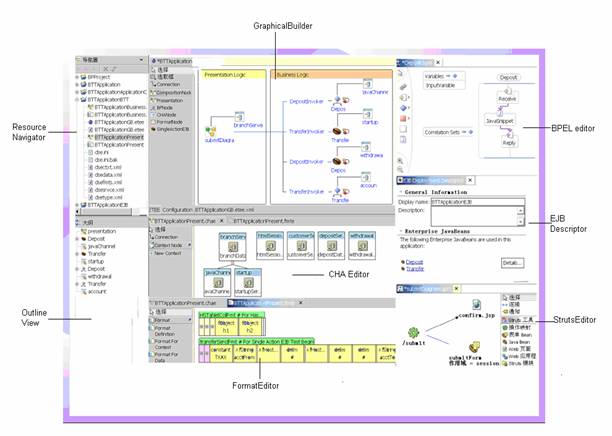Screen dimensions: 612x436
Task: Open the lower BTTApplicationPresent.chae tab
Action: pyautogui.click(x=183, y=303)
